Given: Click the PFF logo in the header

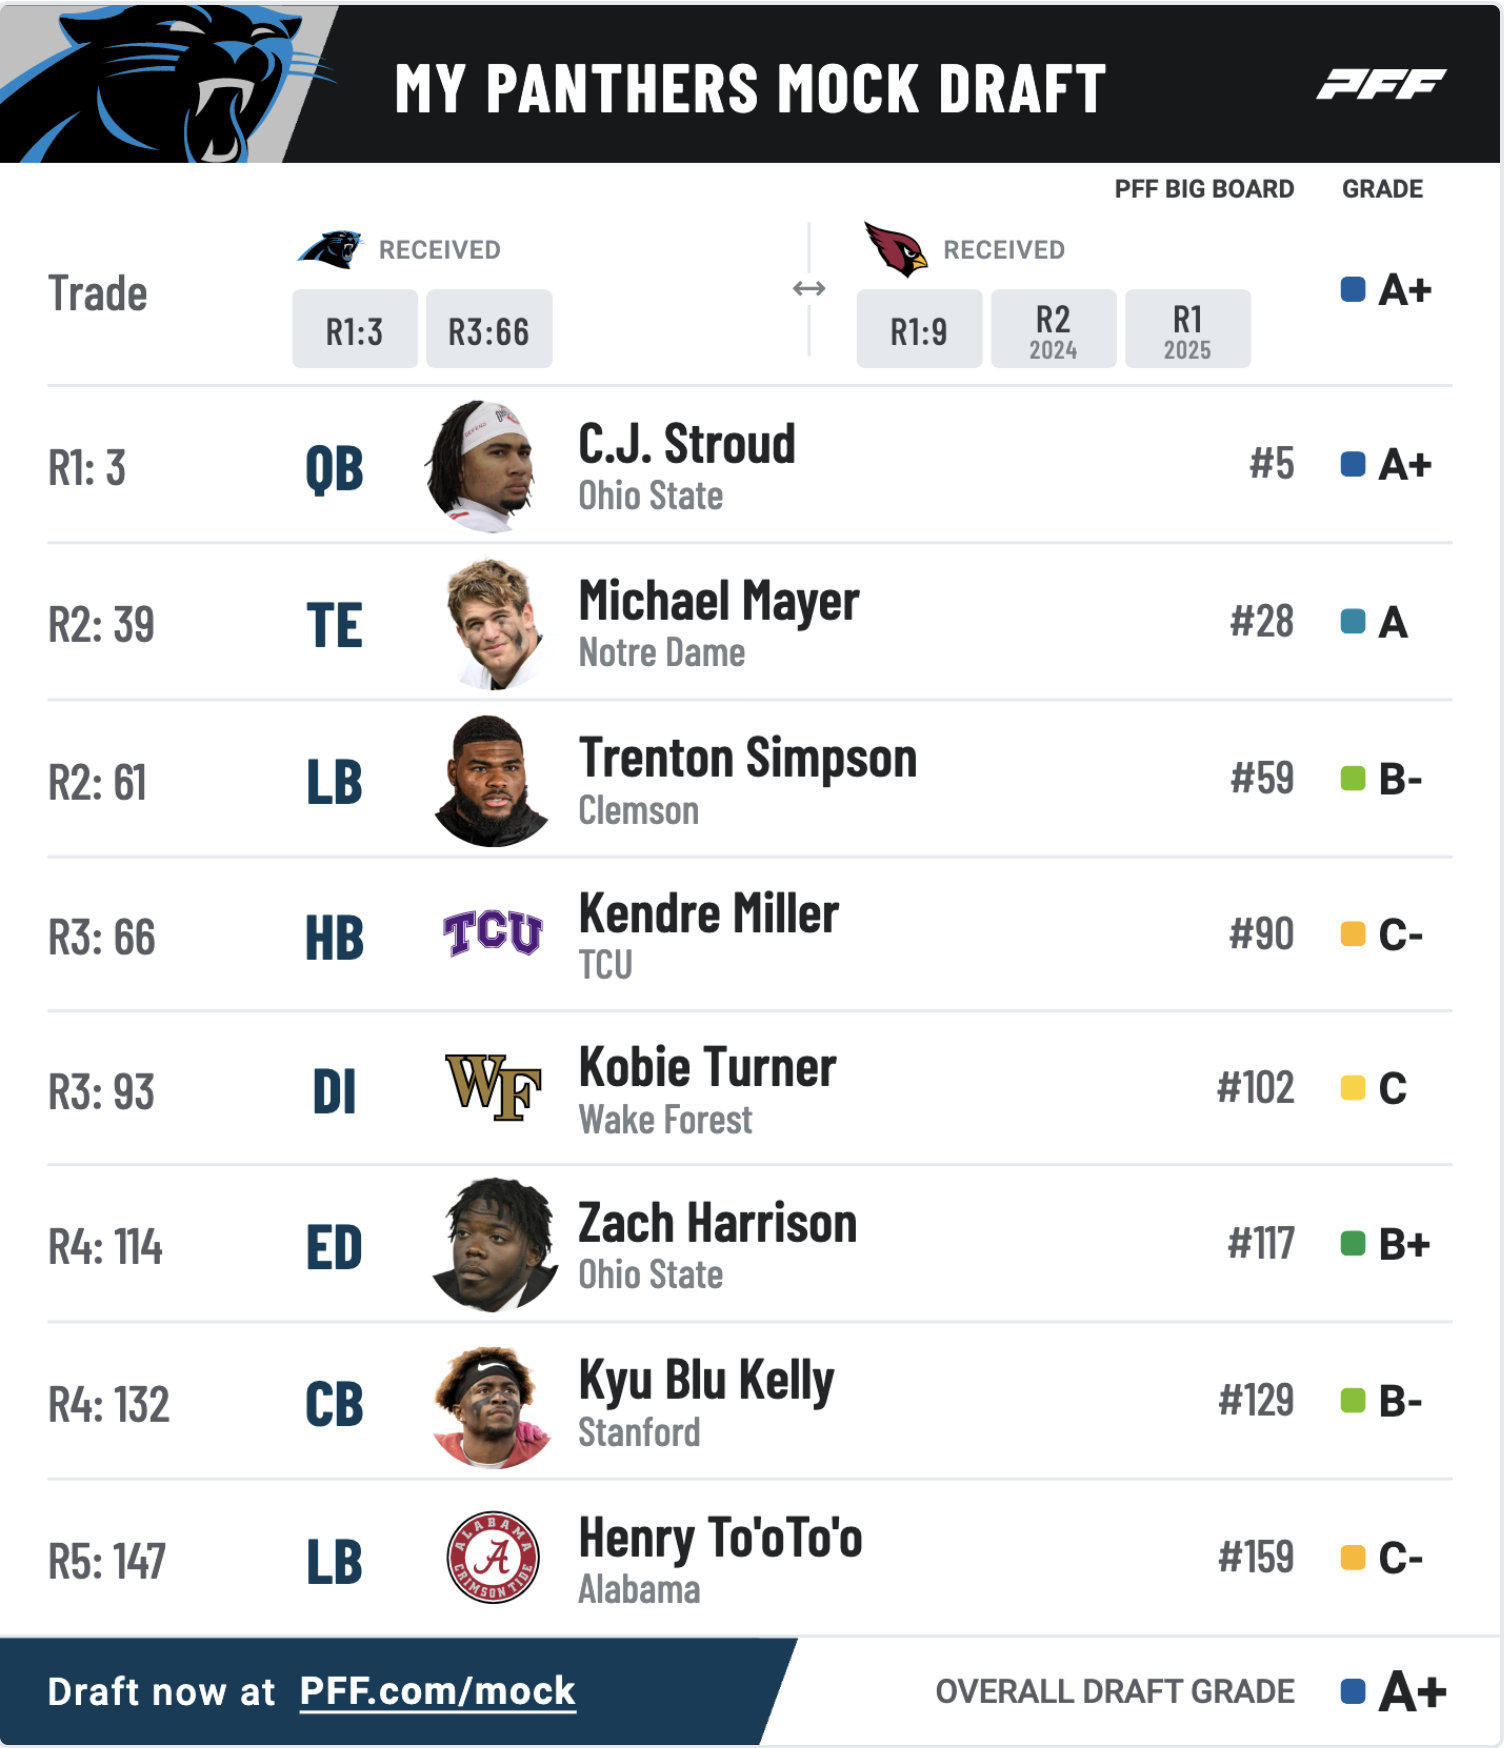Looking at the screenshot, I should click(1381, 85).
